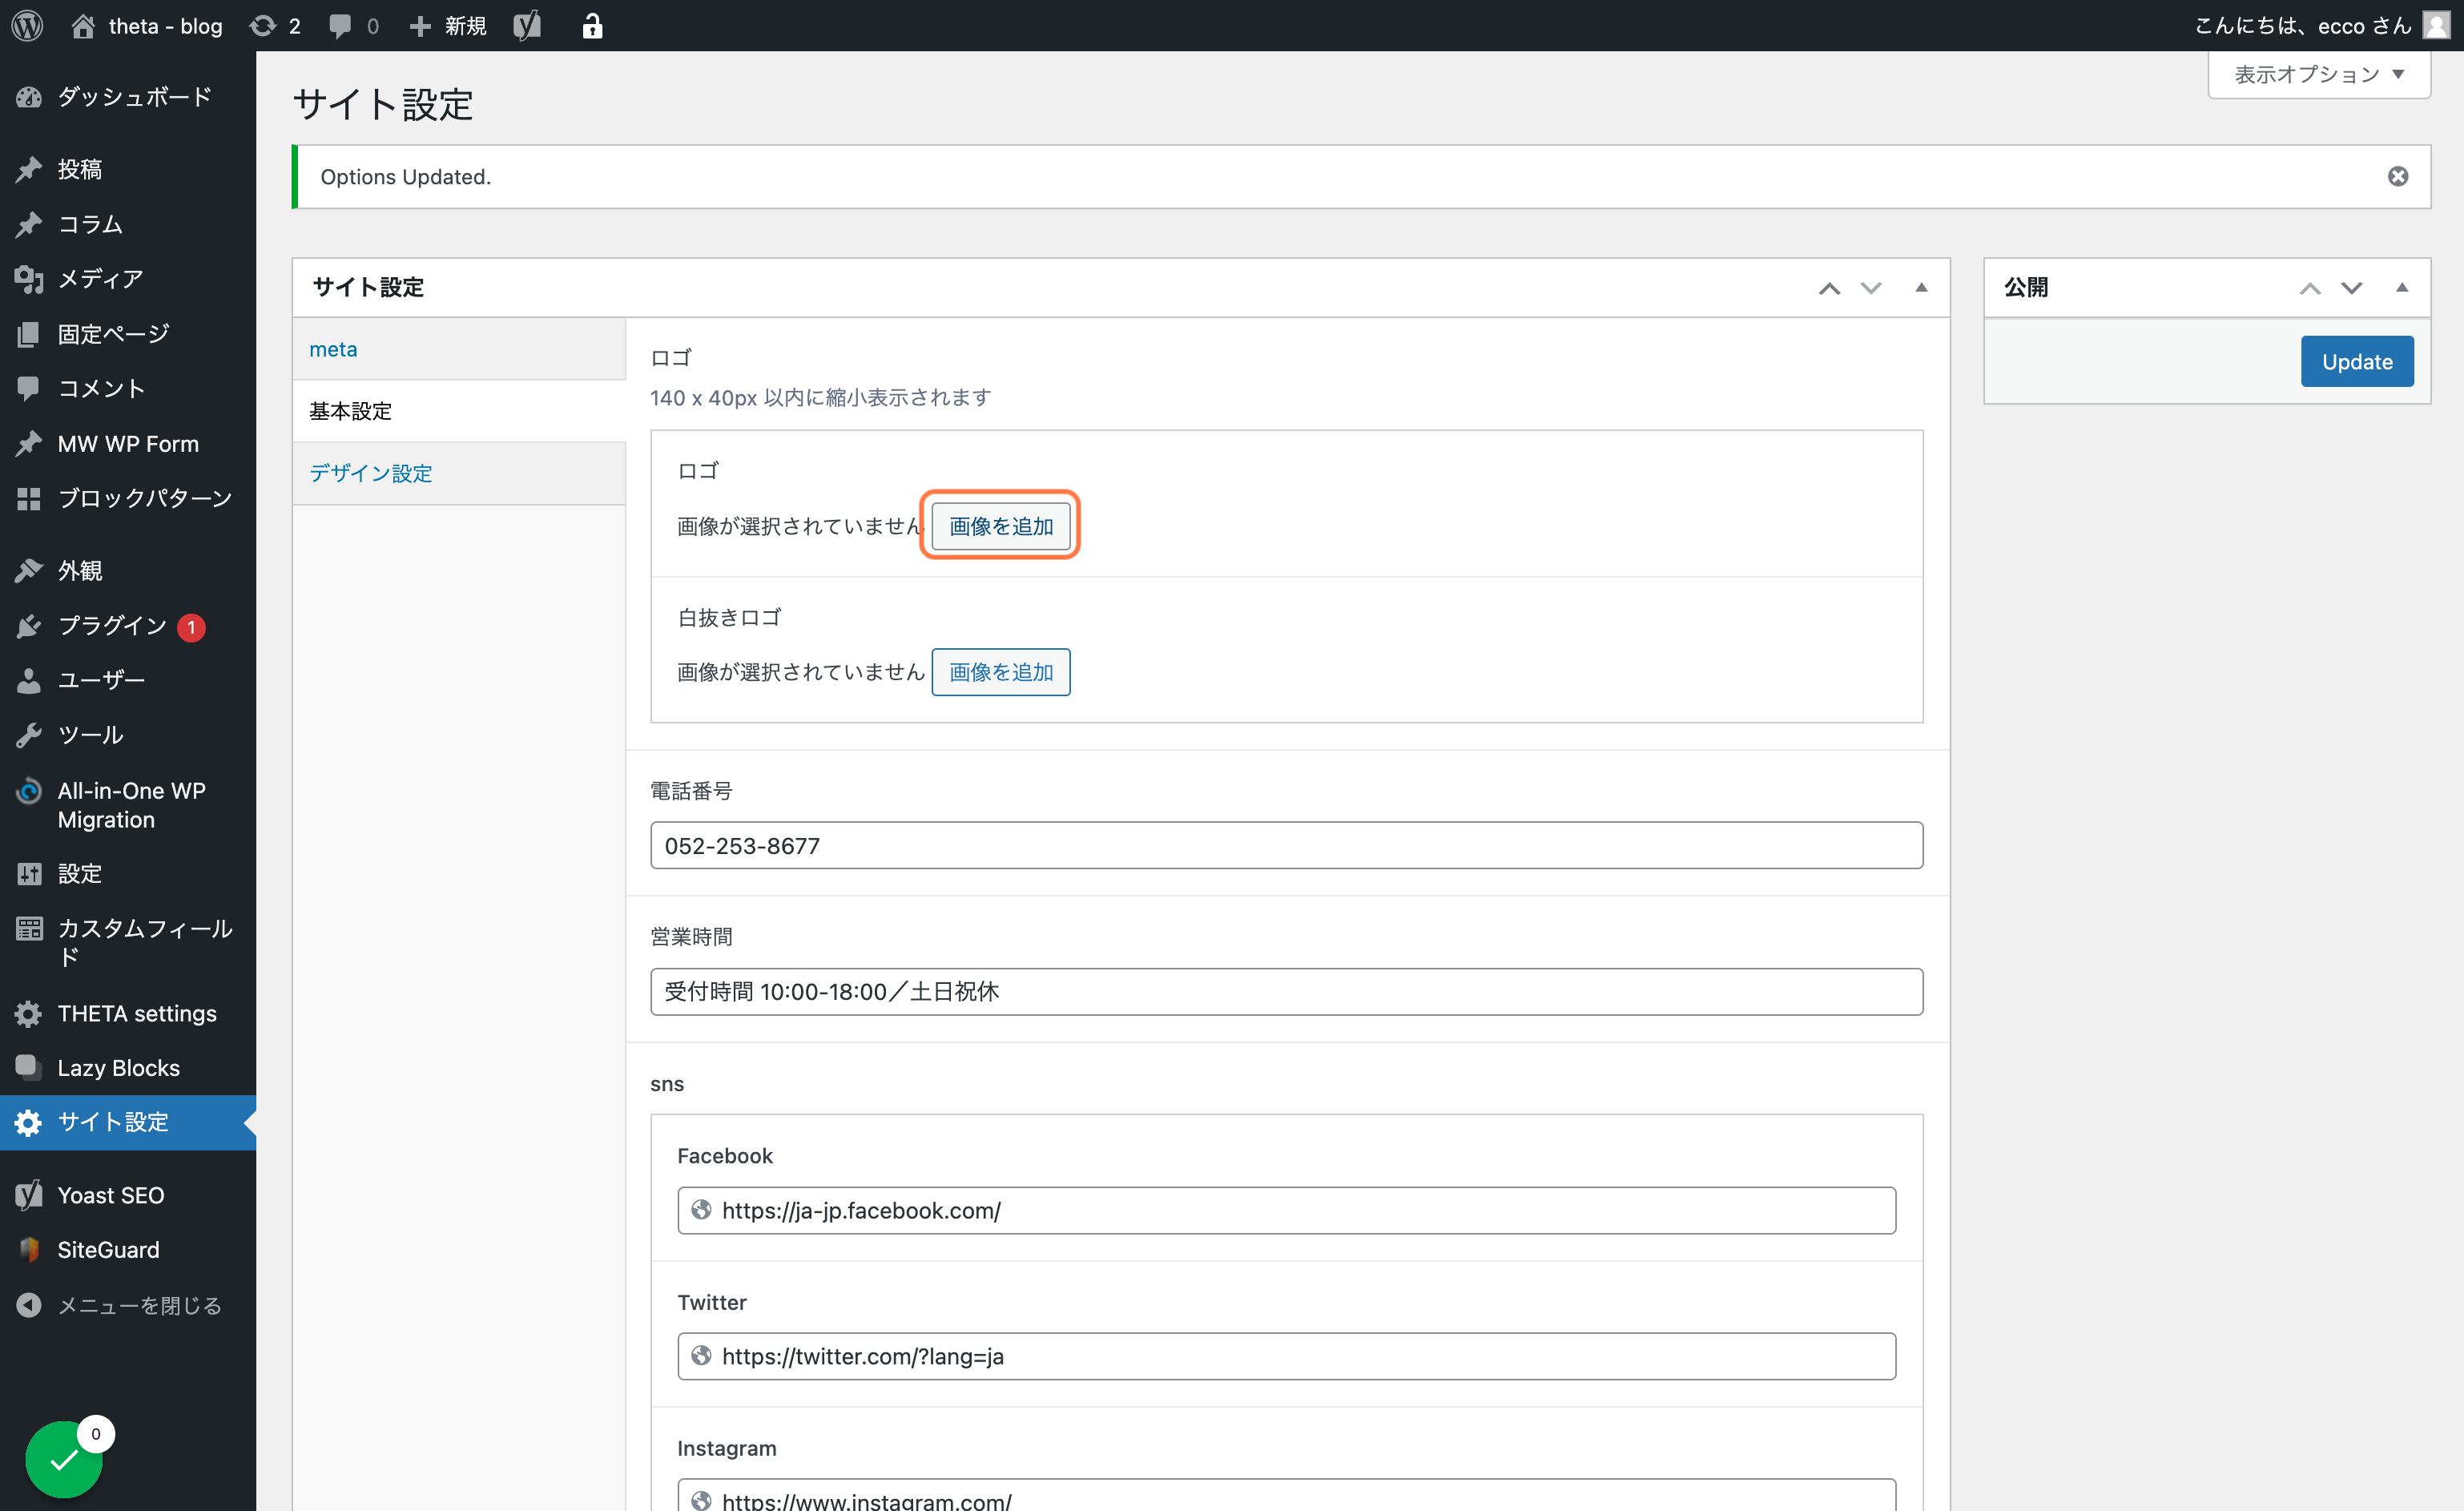Open ダッシュボード in the sidebar
The height and width of the screenshot is (1511, 2464).
(128, 97)
